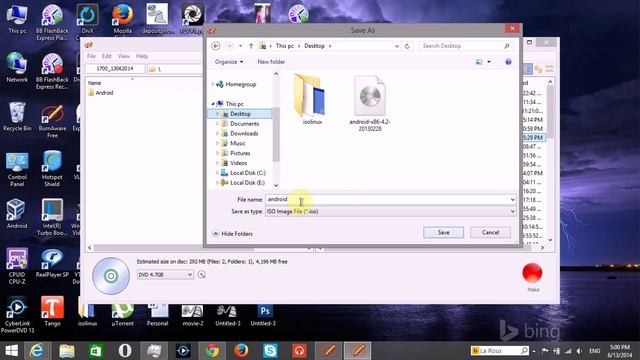Click the New folder button
The image size is (640, 360).
[x=271, y=62]
